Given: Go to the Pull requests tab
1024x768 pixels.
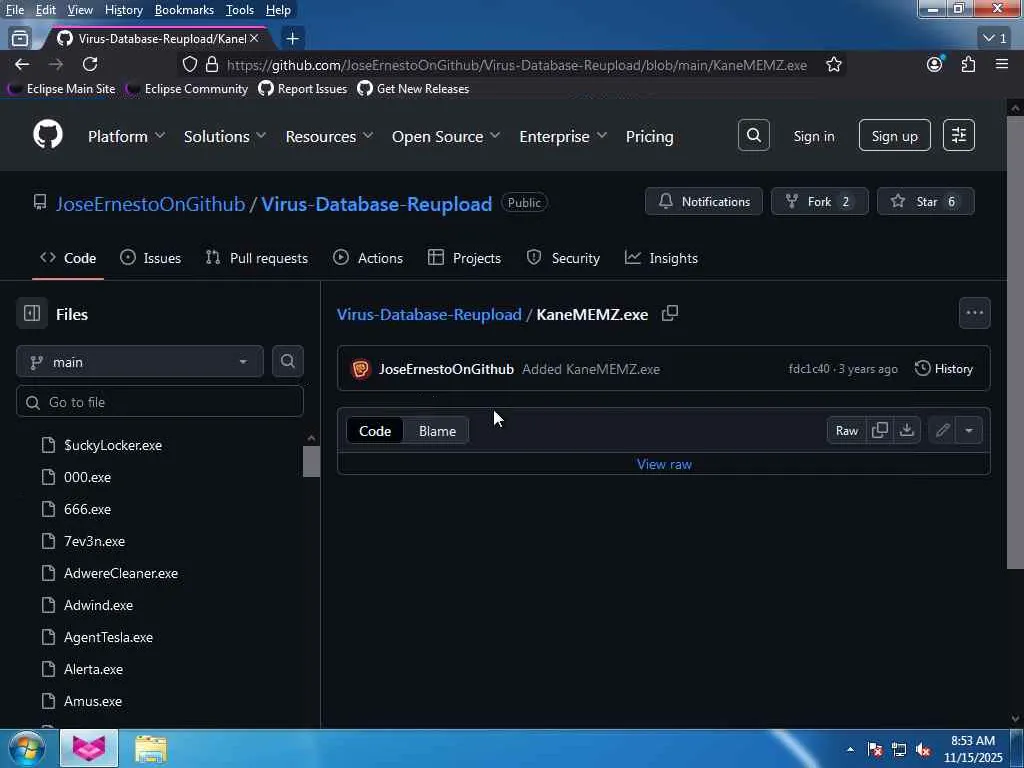Looking at the screenshot, I should click(x=257, y=258).
